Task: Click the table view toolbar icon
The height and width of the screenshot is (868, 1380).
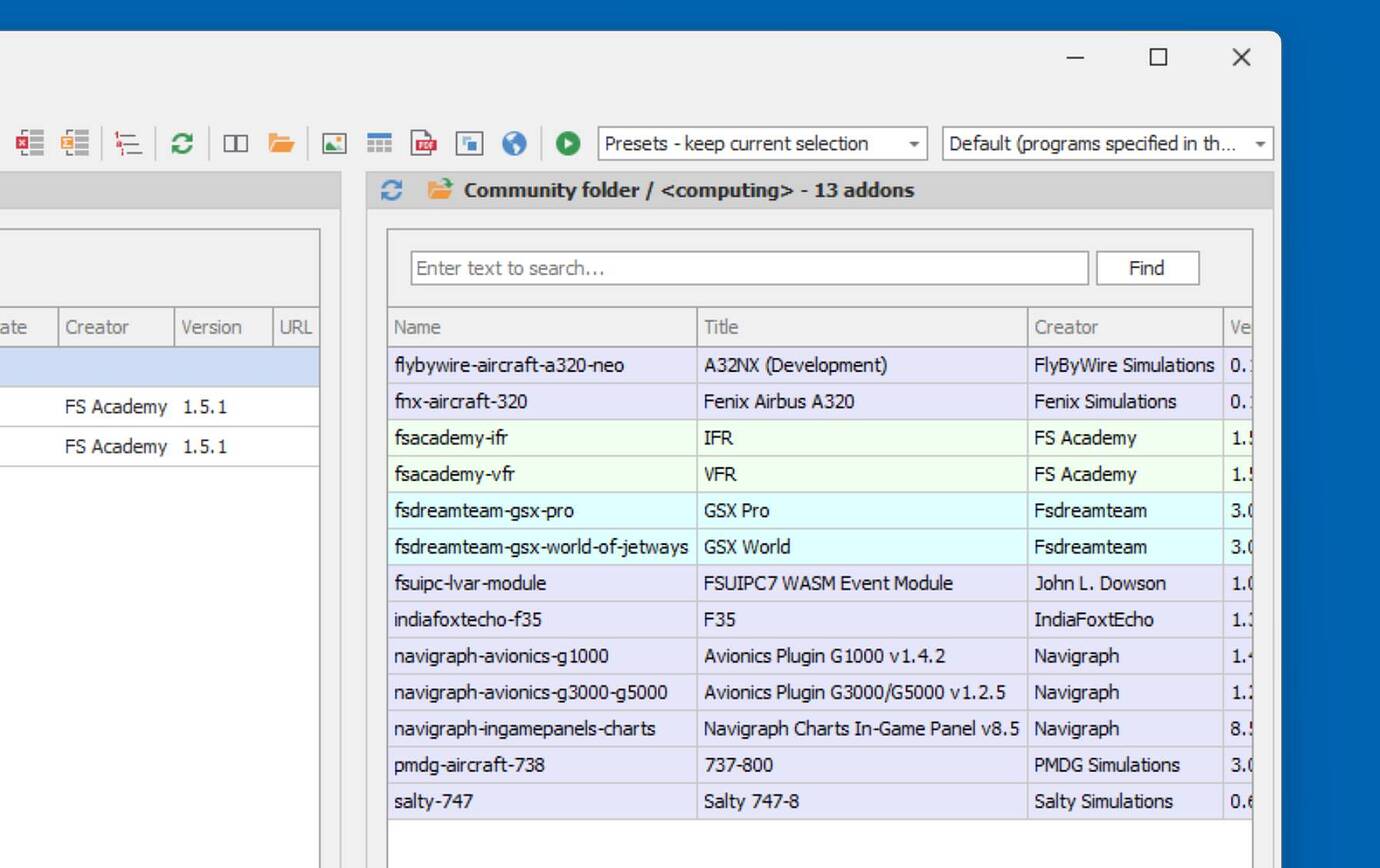Action: [x=379, y=143]
